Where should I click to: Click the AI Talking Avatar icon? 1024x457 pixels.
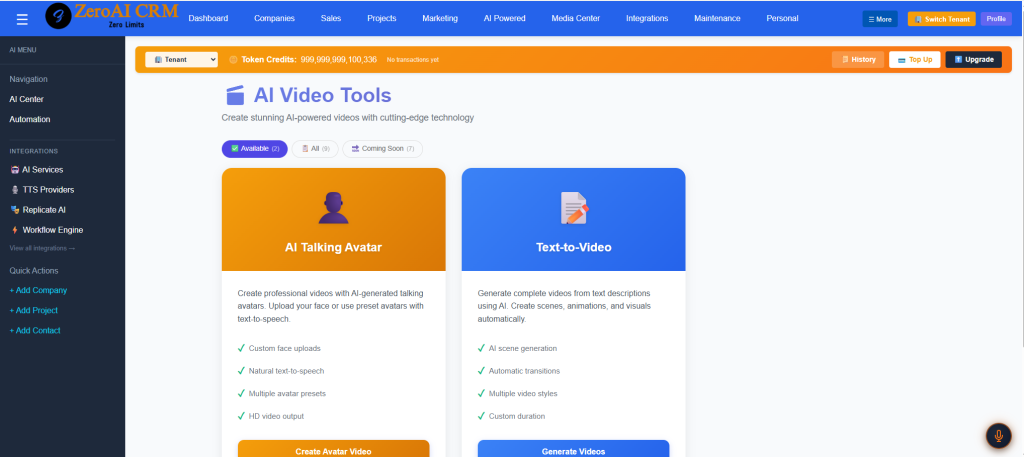pyautogui.click(x=333, y=208)
